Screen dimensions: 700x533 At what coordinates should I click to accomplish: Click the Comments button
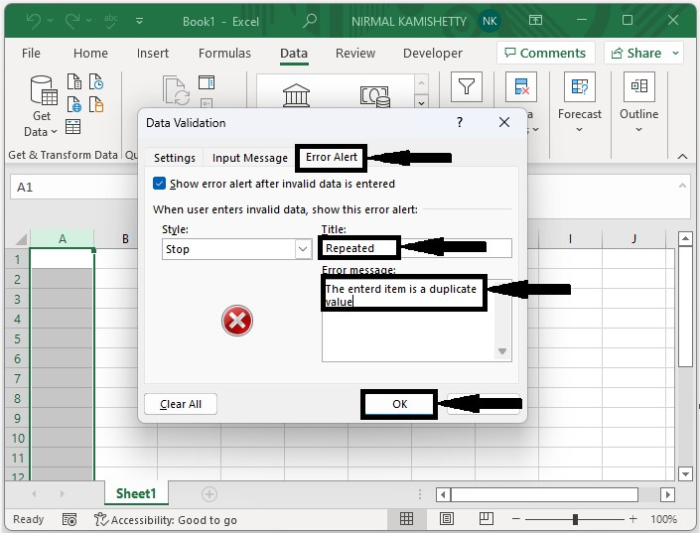546,53
